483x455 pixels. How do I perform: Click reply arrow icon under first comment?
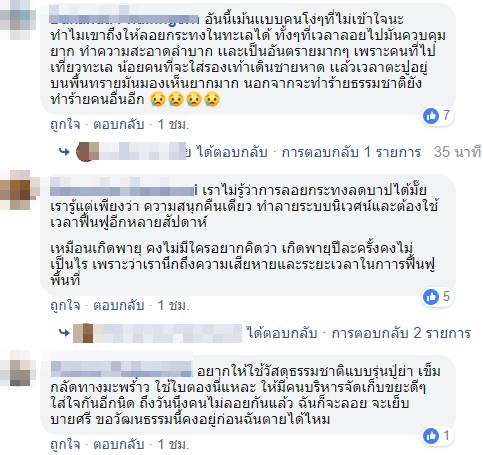[x=64, y=152]
